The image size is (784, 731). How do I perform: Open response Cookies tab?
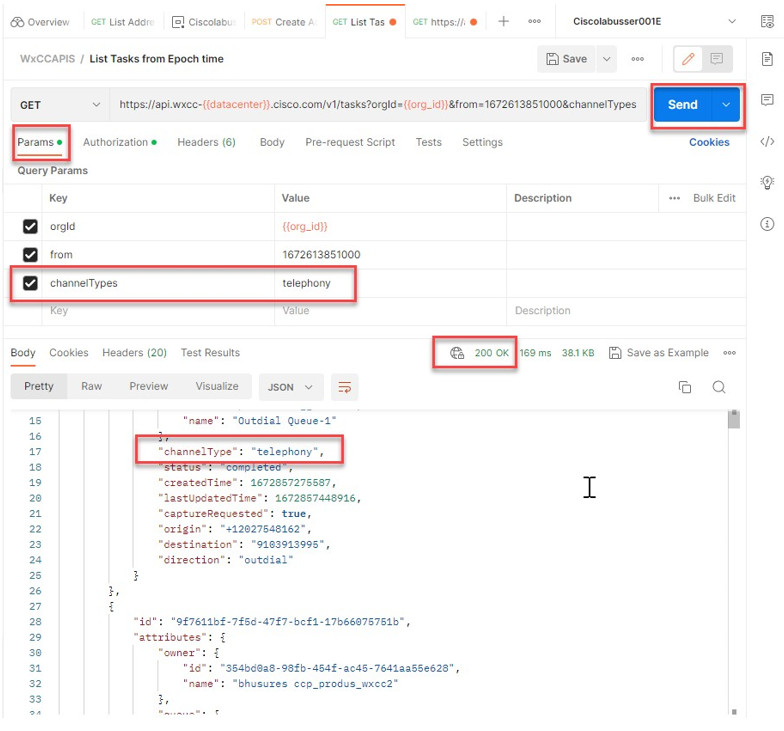(68, 353)
